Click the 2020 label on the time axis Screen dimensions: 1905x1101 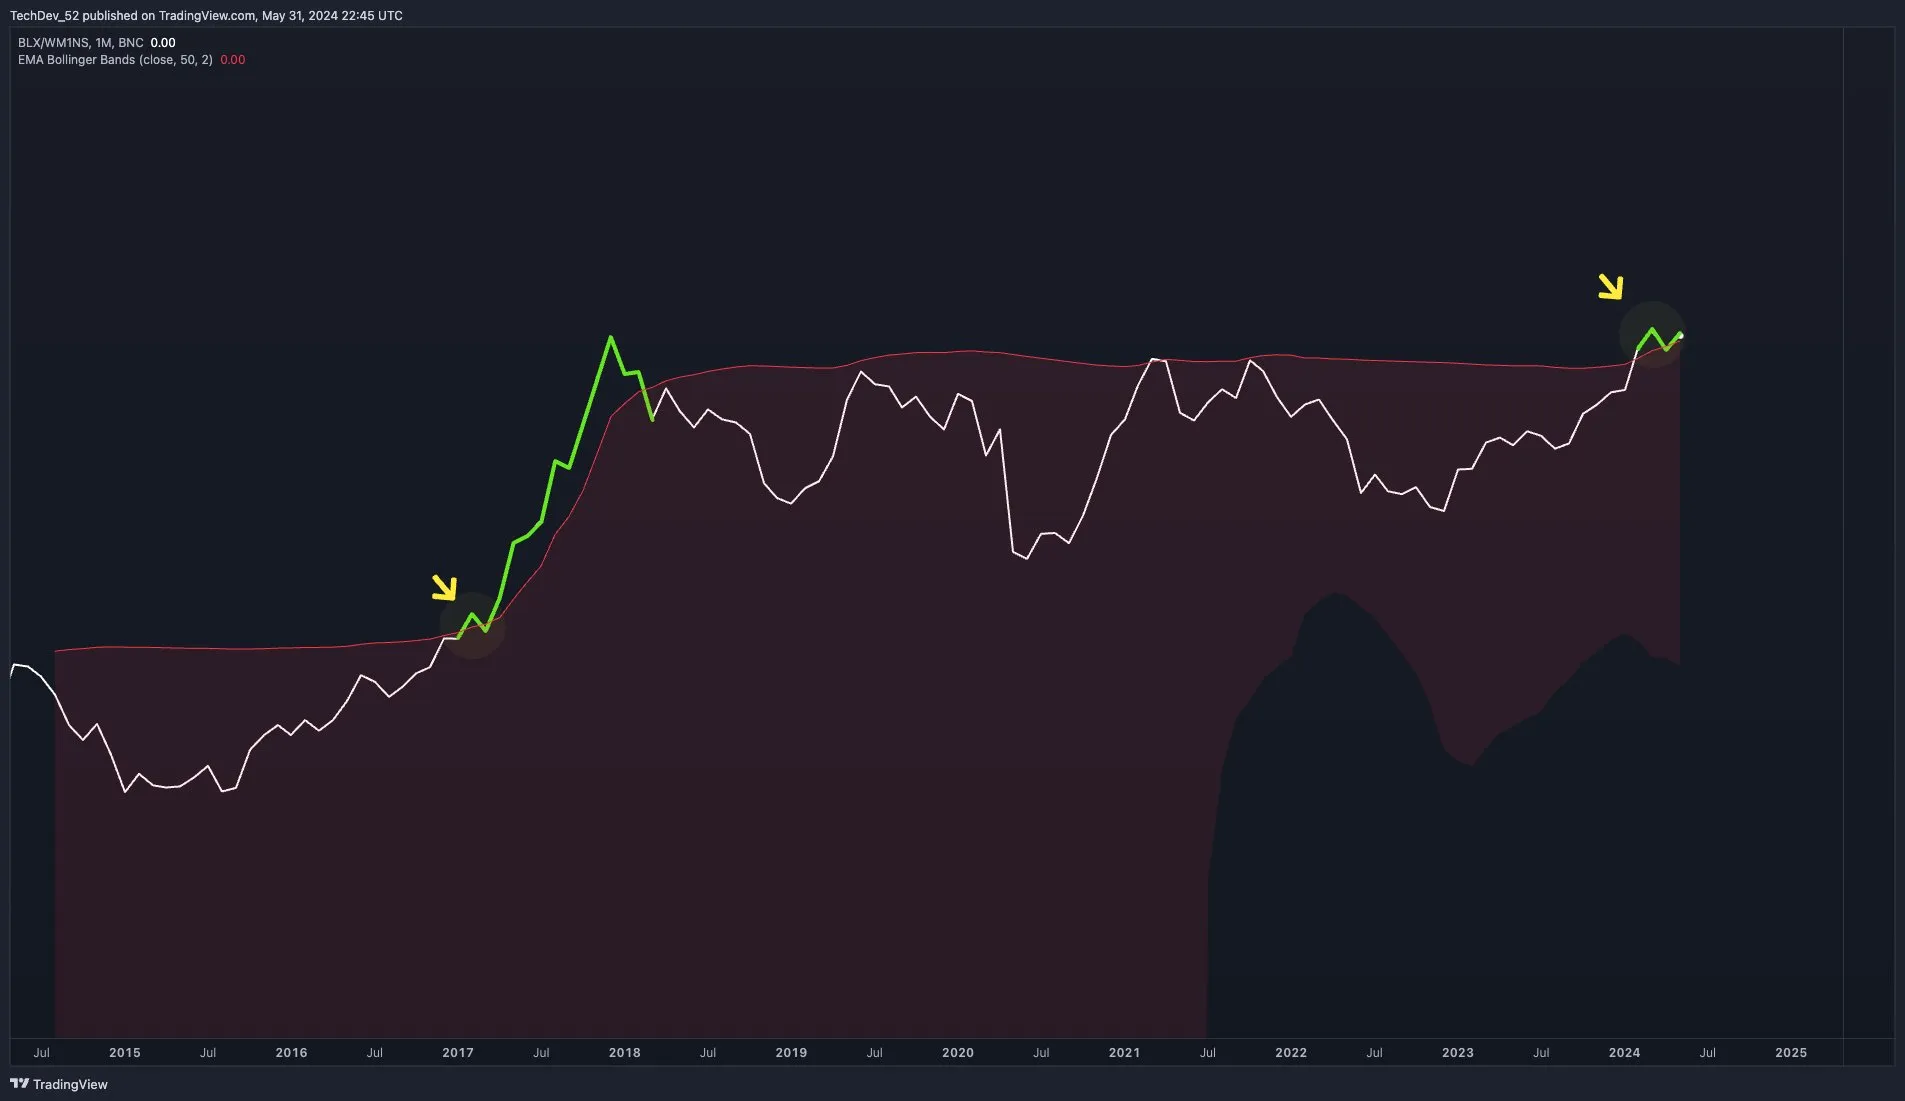pyautogui.click(x=958, y=1053)
